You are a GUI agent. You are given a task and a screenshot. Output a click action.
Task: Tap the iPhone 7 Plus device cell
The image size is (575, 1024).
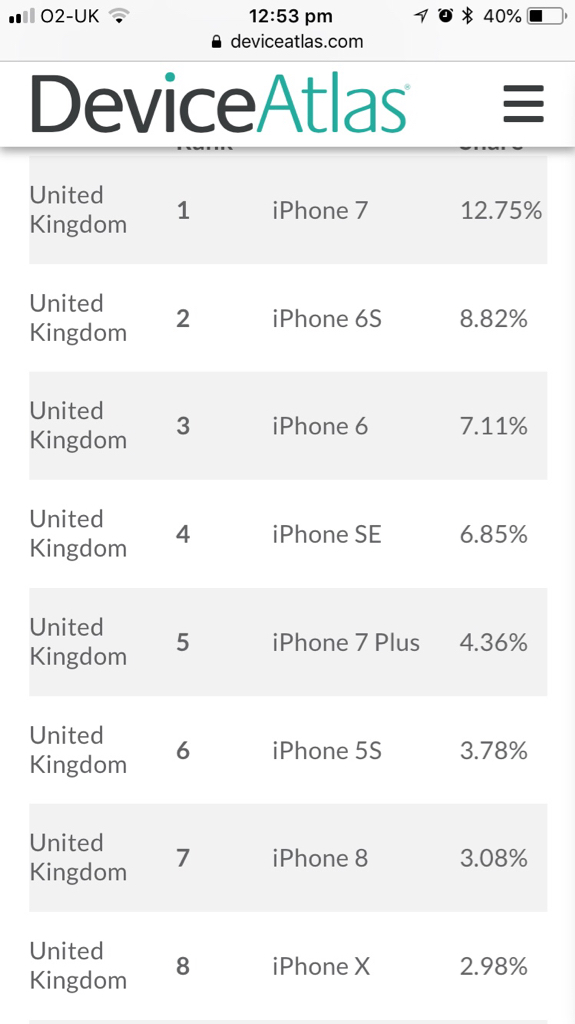coord(346,643)
